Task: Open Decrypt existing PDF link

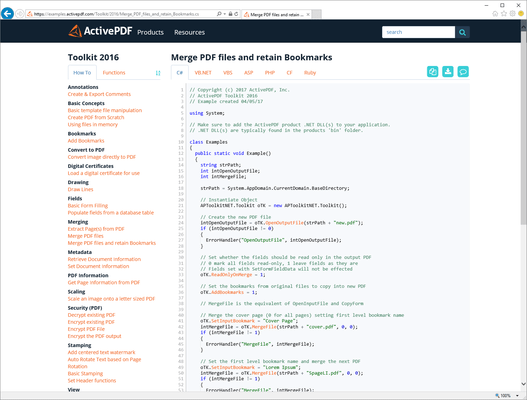Action: pyautogui.click(x=91, y=315)
